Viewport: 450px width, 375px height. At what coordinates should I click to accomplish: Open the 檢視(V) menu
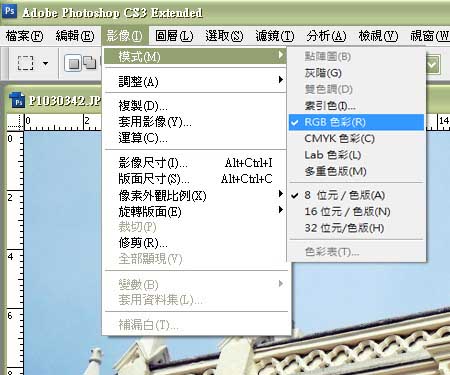[x=378, y=36]
